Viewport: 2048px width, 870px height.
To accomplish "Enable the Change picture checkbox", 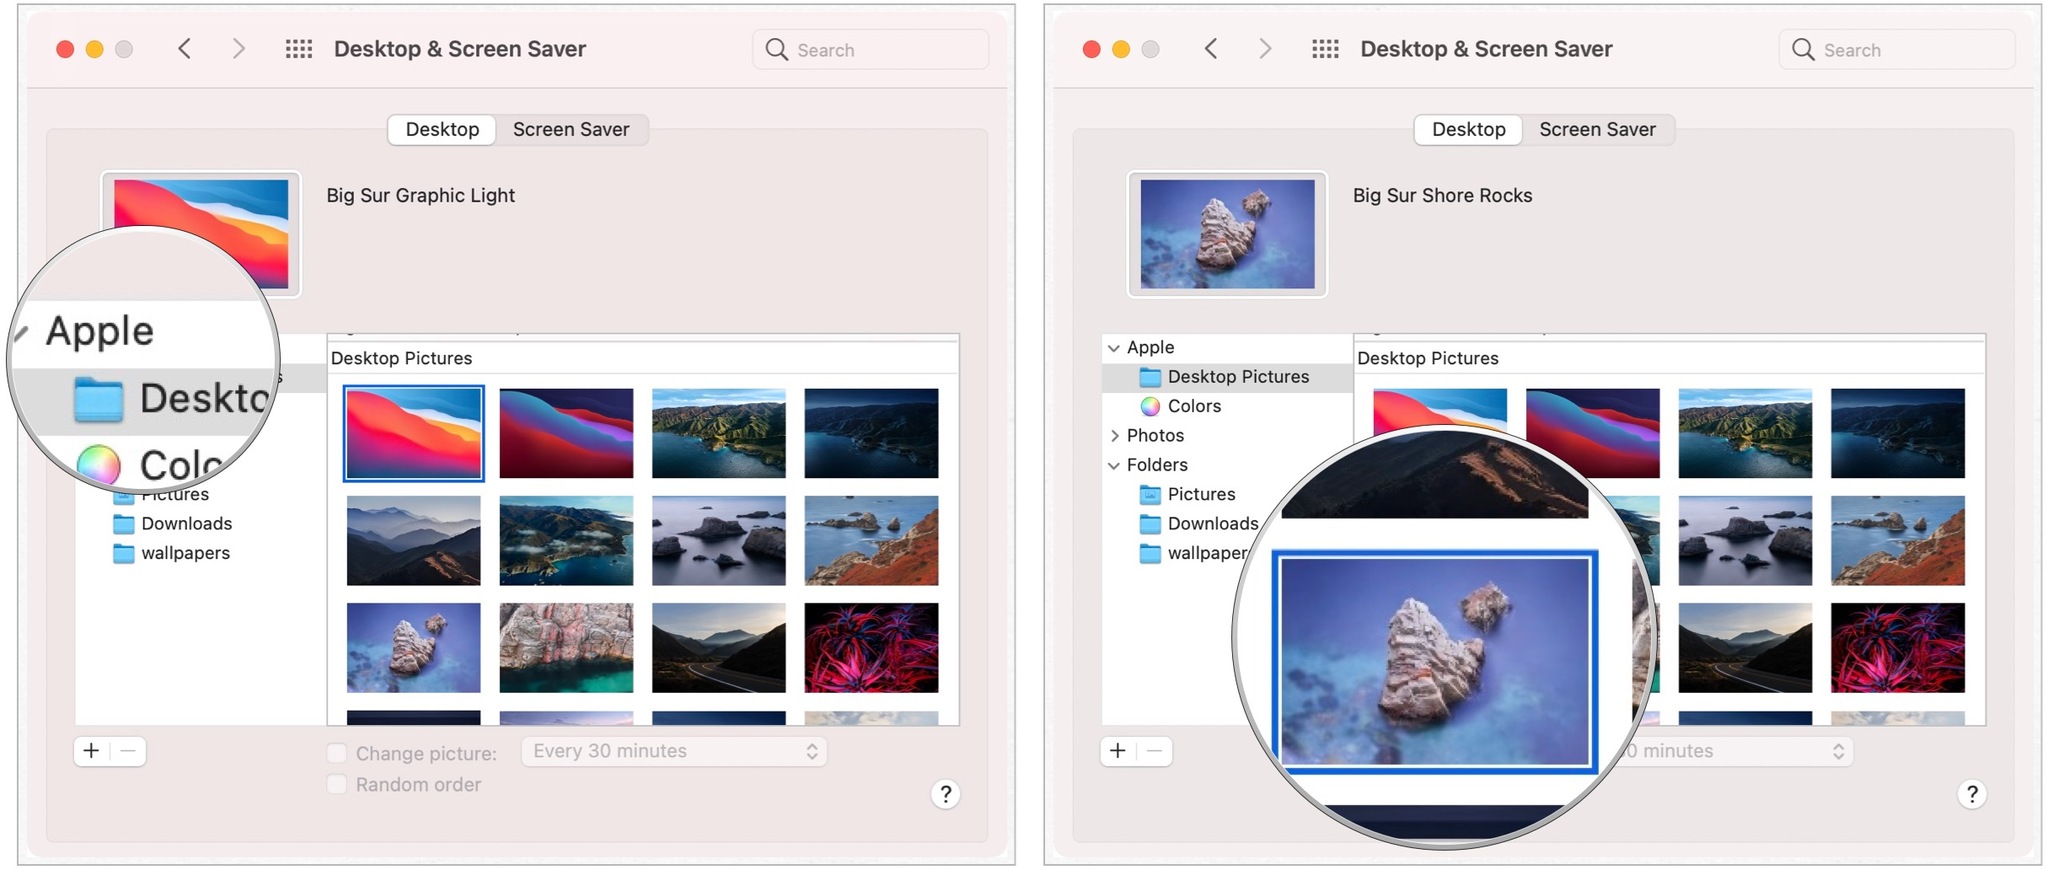I will click(337, 753).
